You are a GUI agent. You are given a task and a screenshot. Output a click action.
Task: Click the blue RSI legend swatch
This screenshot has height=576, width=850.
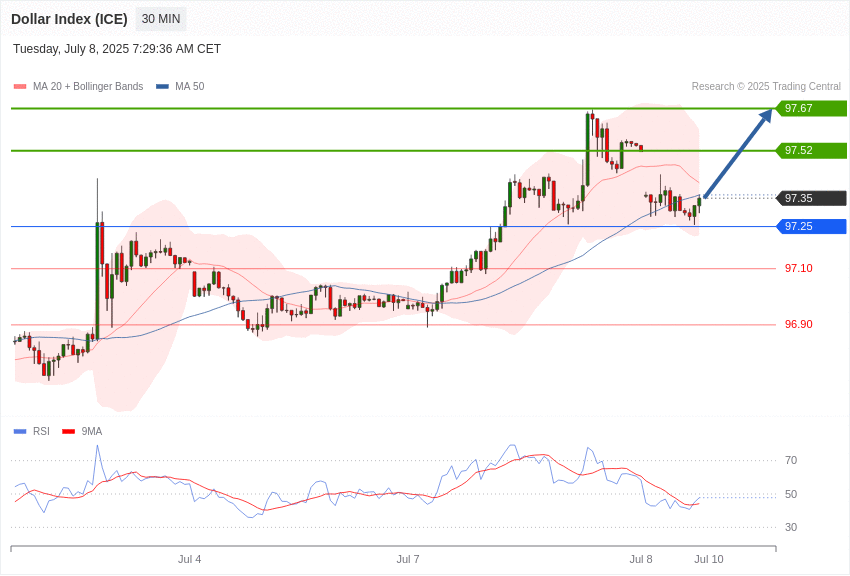[x=20, y=432]
